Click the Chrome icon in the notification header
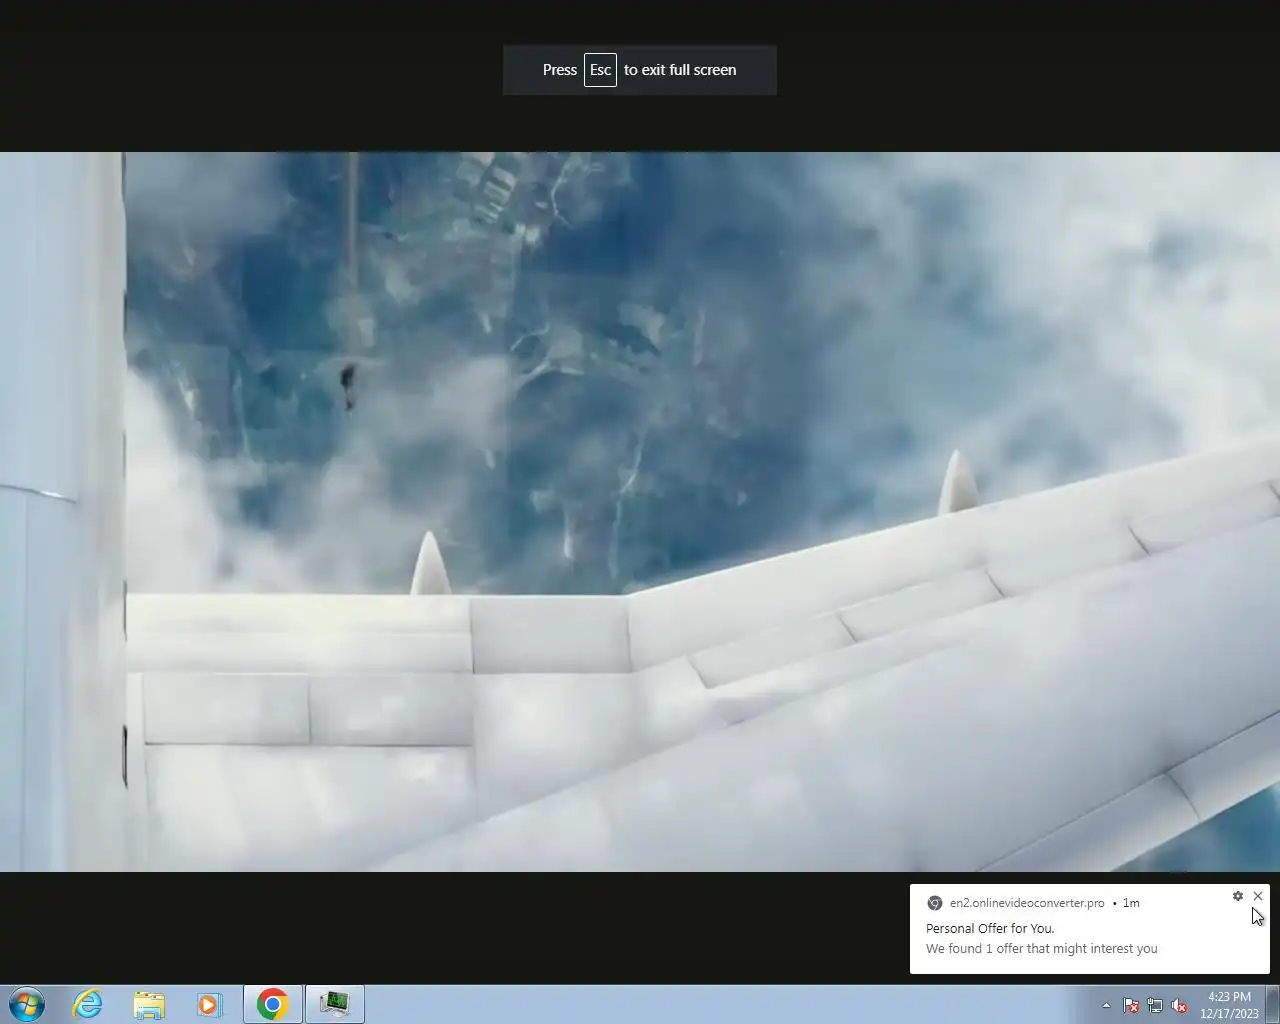Screen dimensions: 1280x1024 pos(934,903)
